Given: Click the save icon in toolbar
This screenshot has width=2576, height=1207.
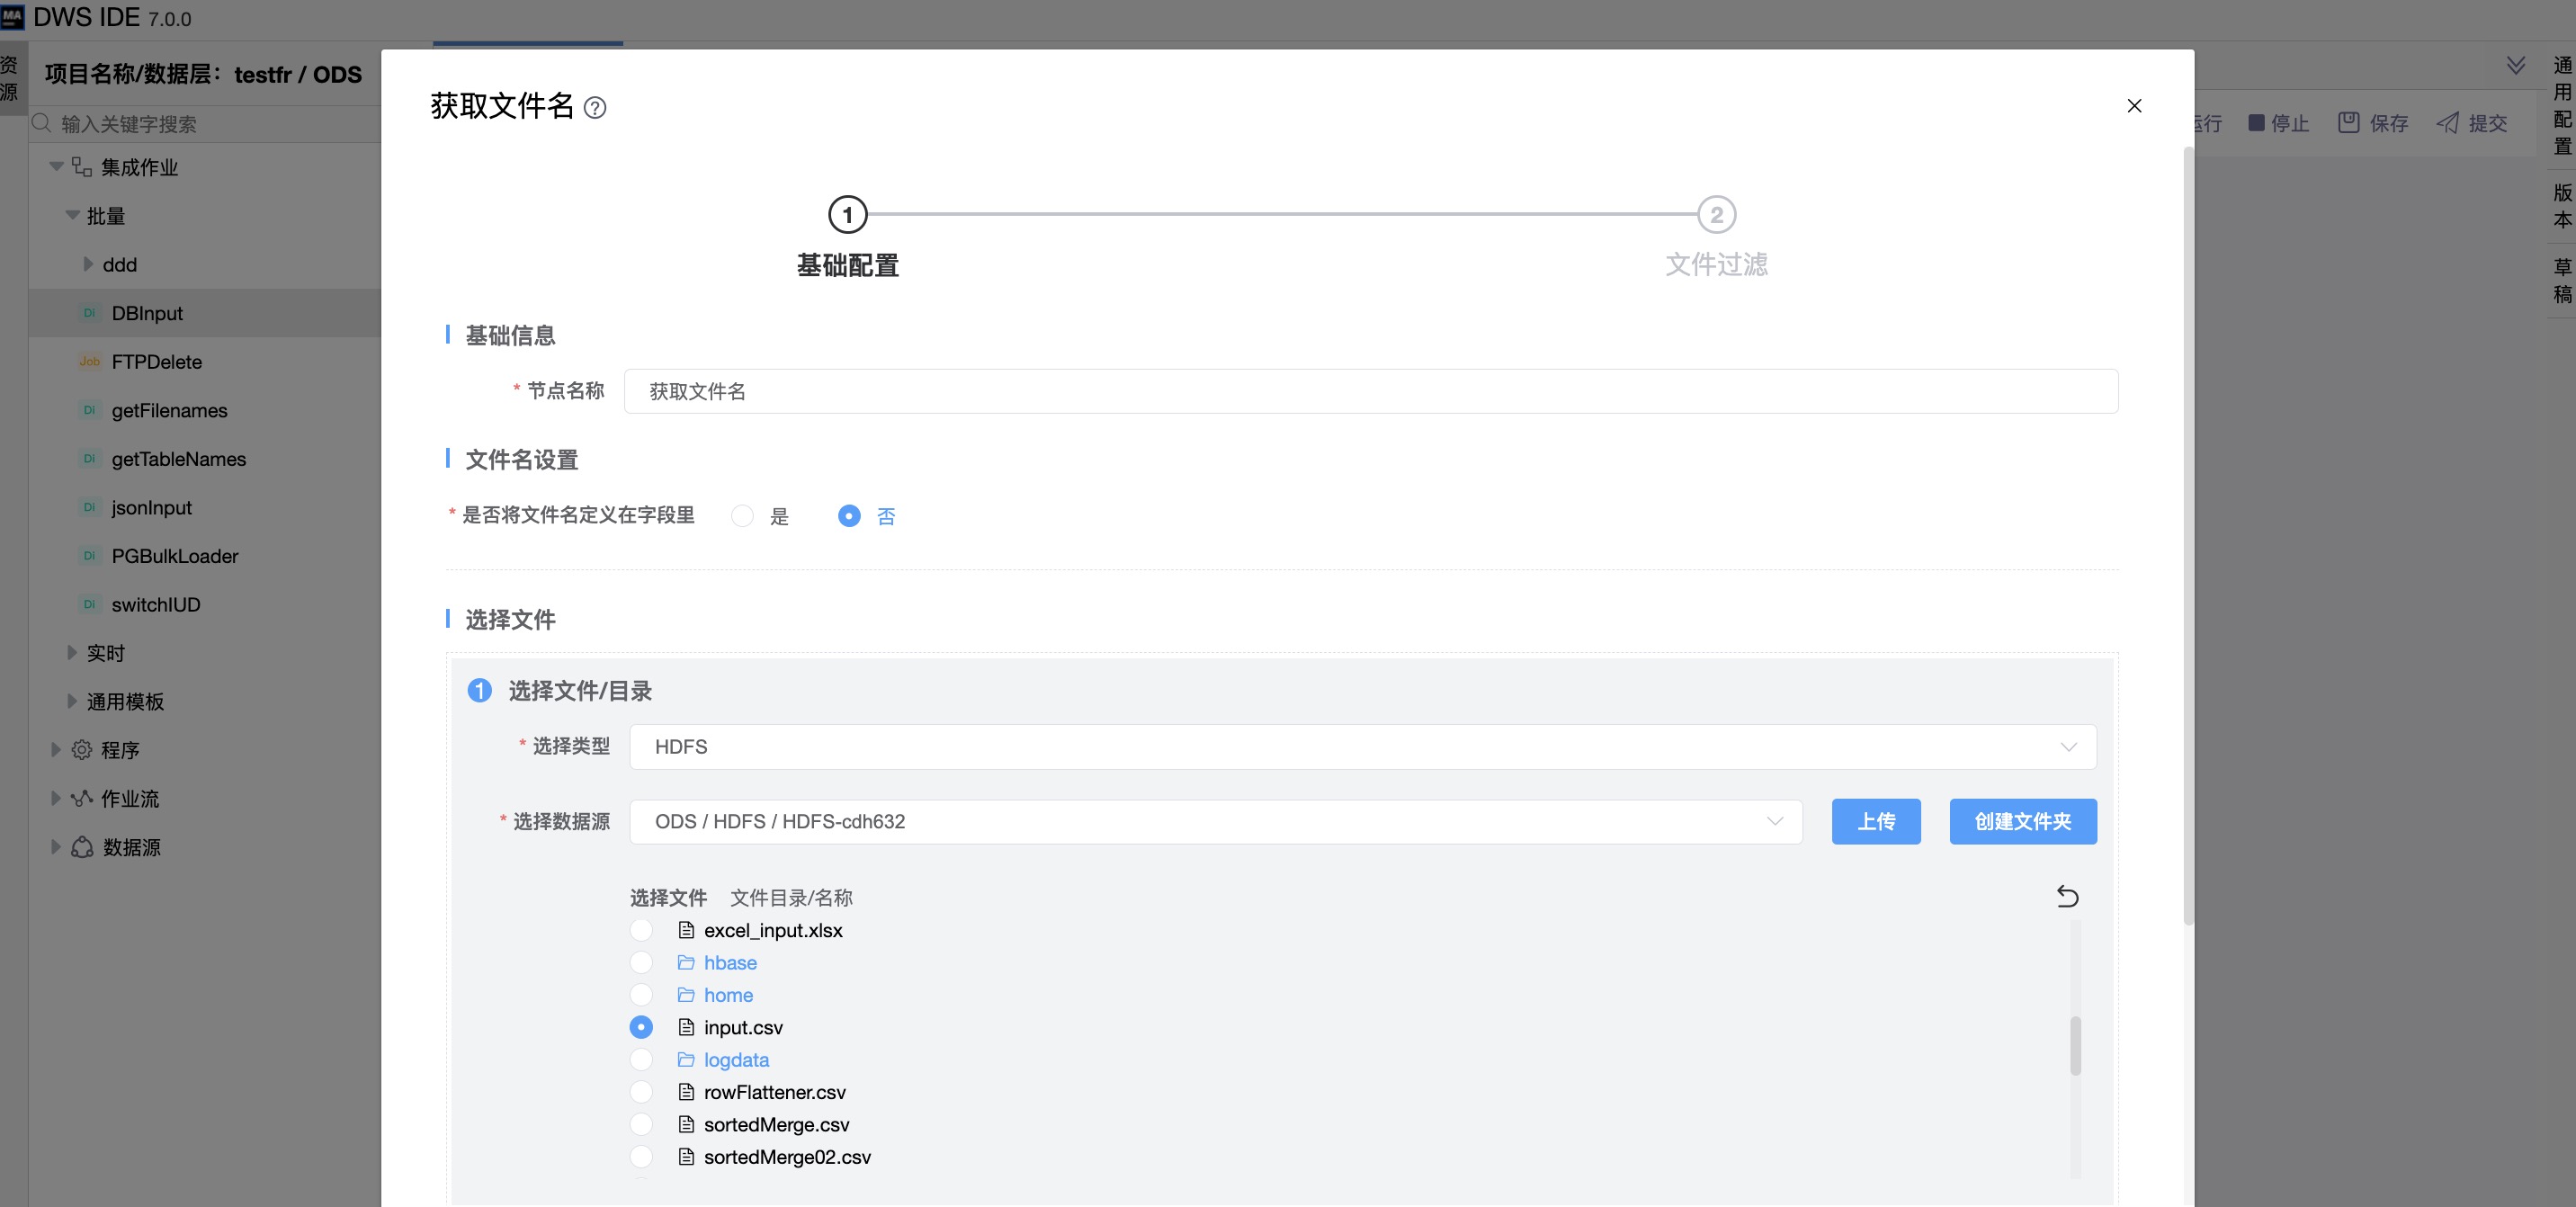Looking at the screenshot, I should pyautogui.click(x=2348, y=123).
